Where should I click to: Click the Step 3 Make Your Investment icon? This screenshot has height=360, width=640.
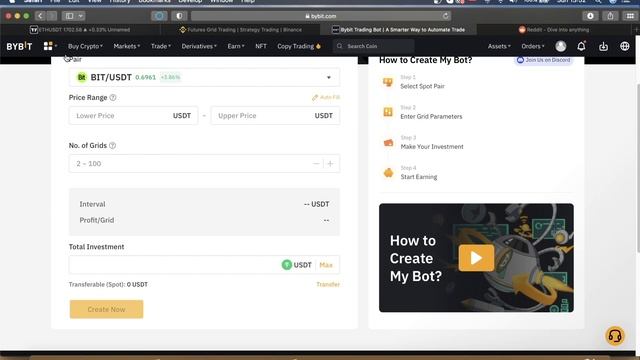(x=388, y=142)
